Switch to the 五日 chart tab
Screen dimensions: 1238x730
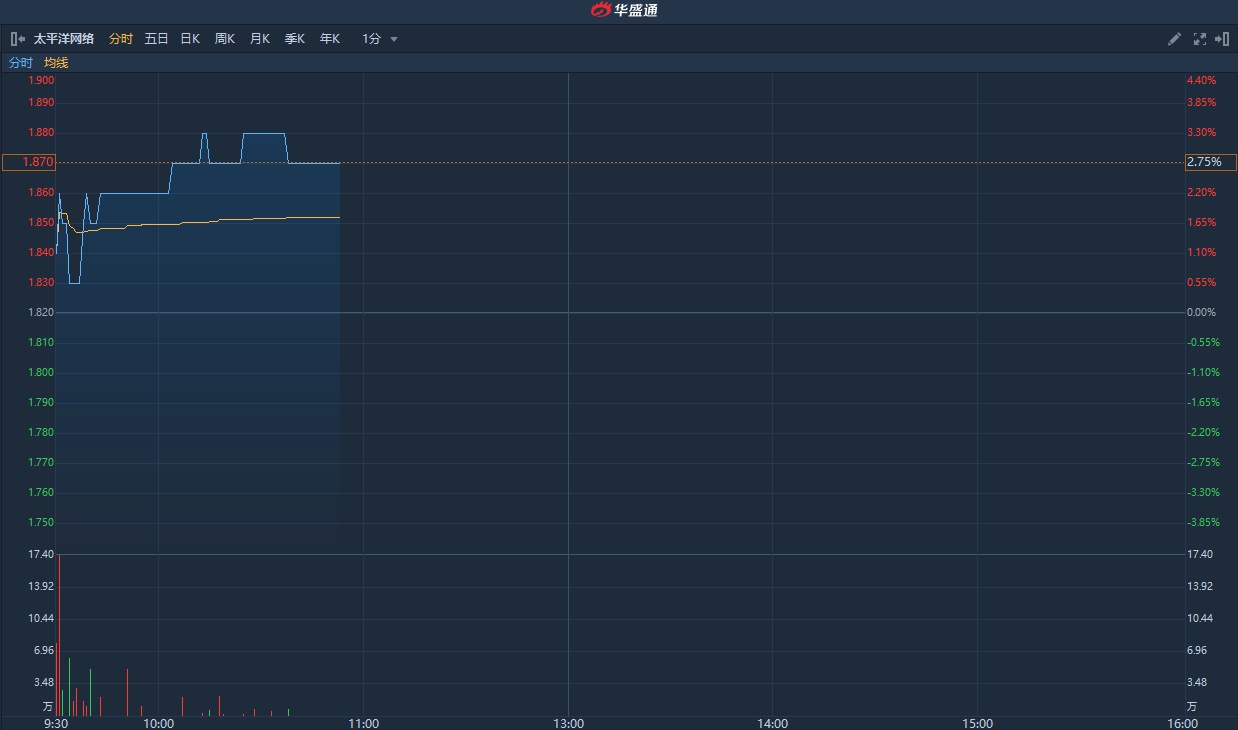[156, 39]
